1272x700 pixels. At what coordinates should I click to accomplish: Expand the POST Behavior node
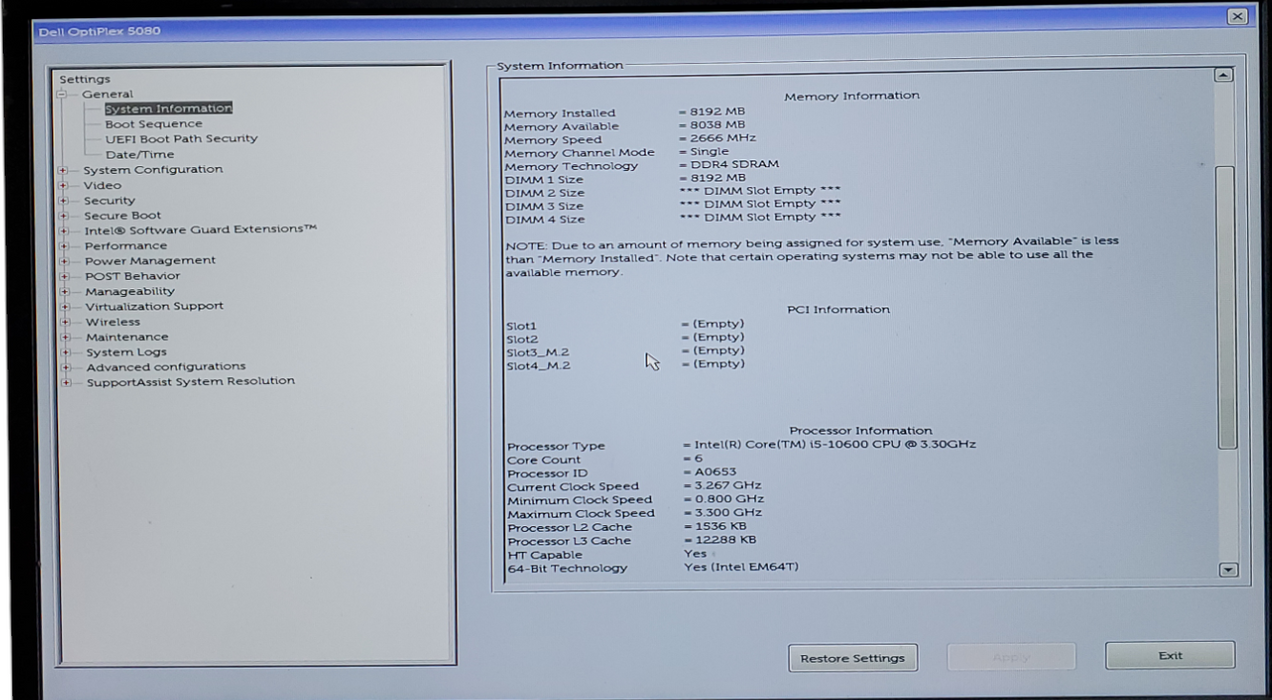click(65, 276)
